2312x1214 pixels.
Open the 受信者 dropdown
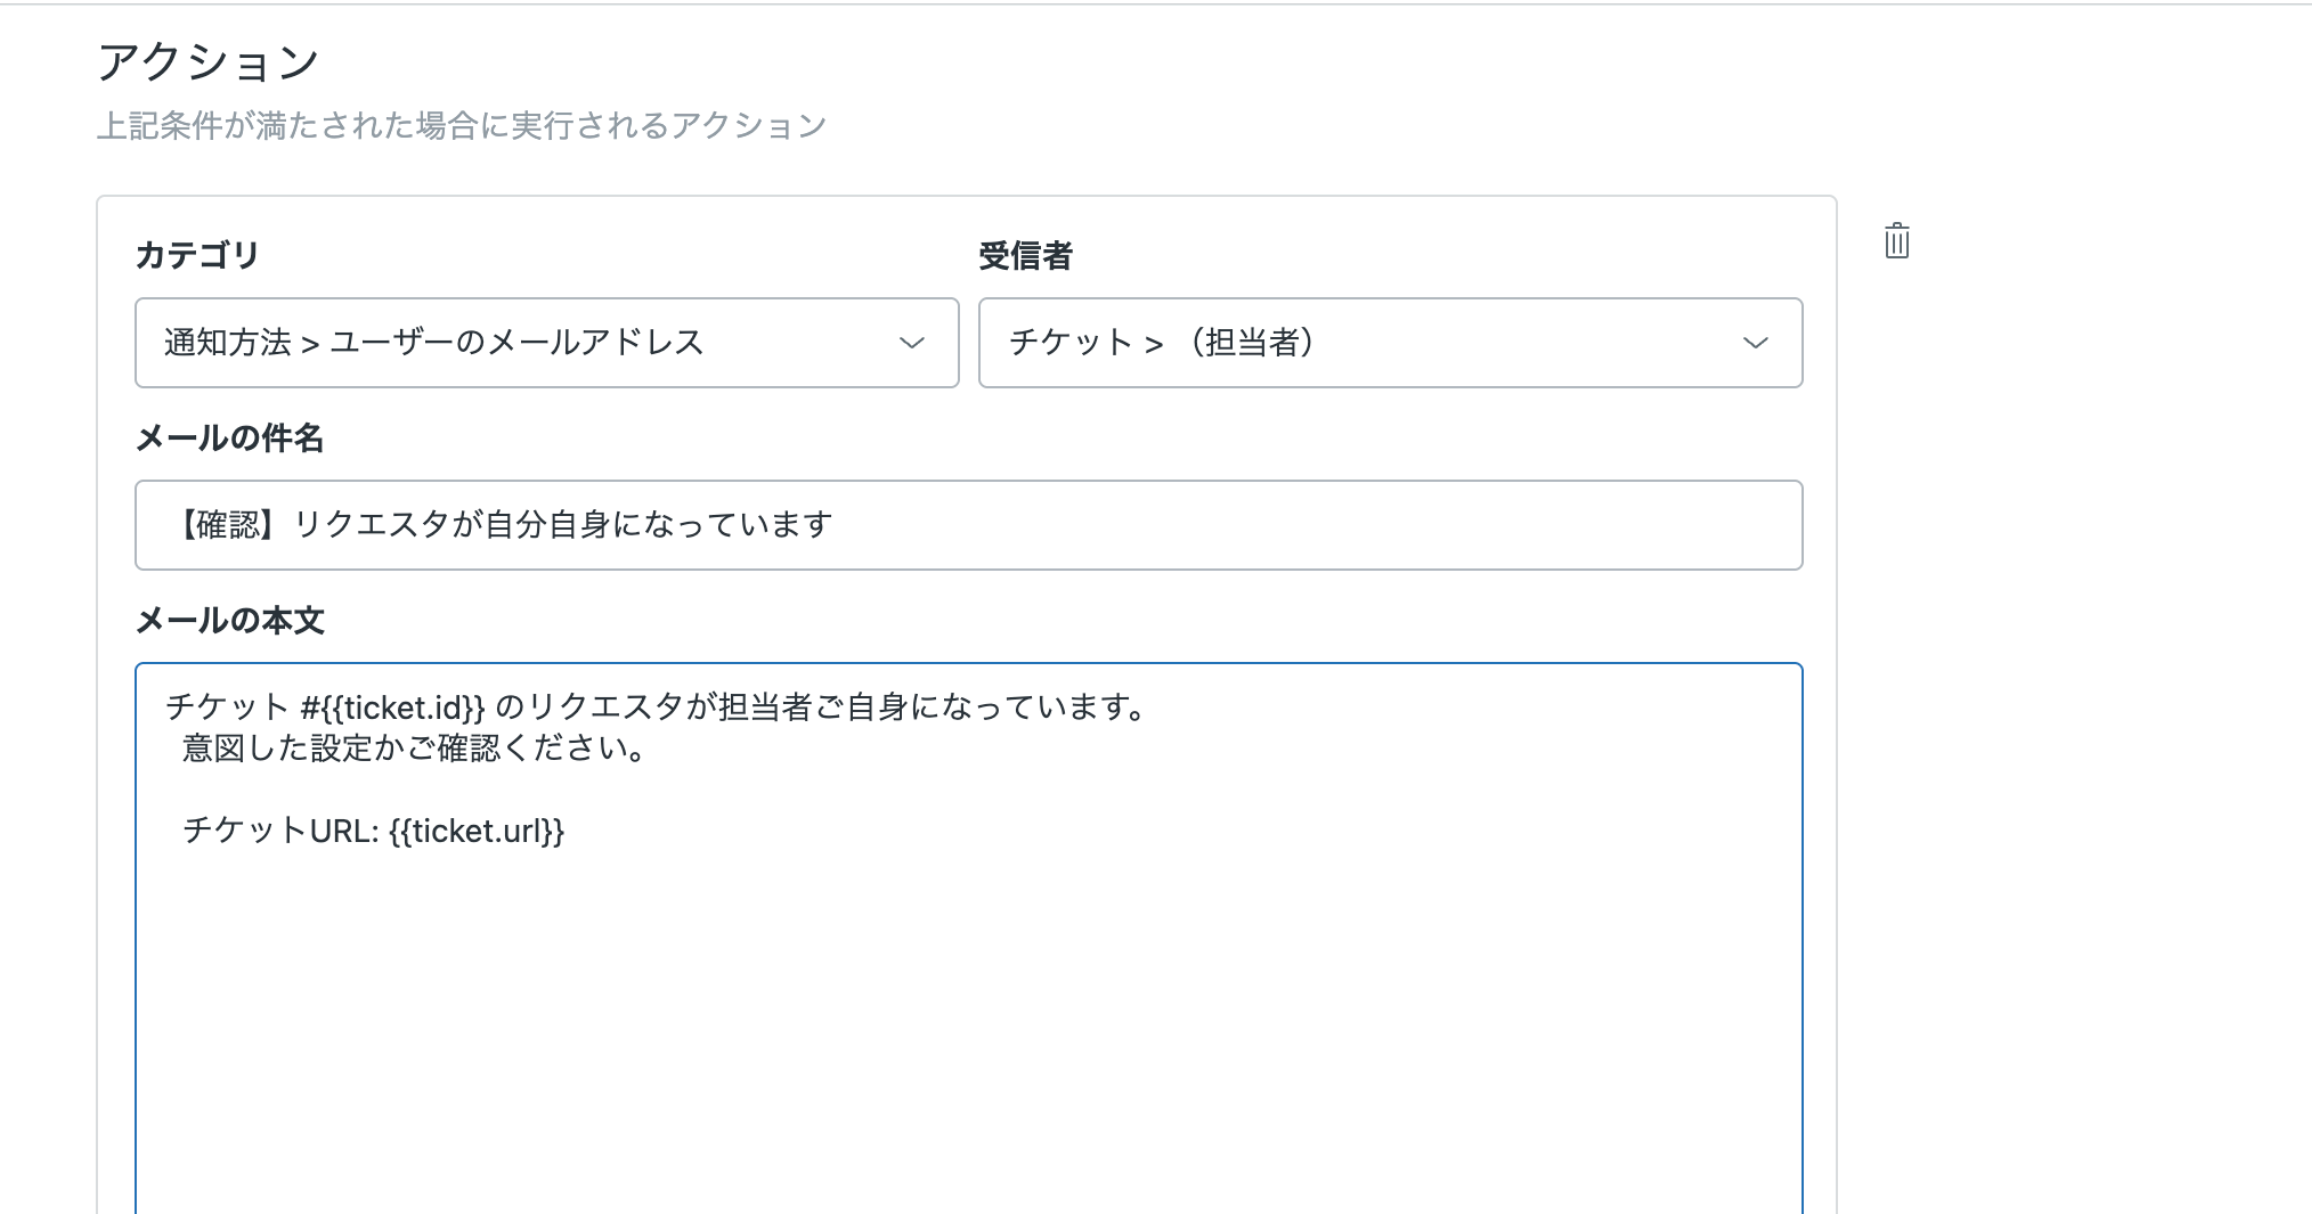click(1389, 343)
